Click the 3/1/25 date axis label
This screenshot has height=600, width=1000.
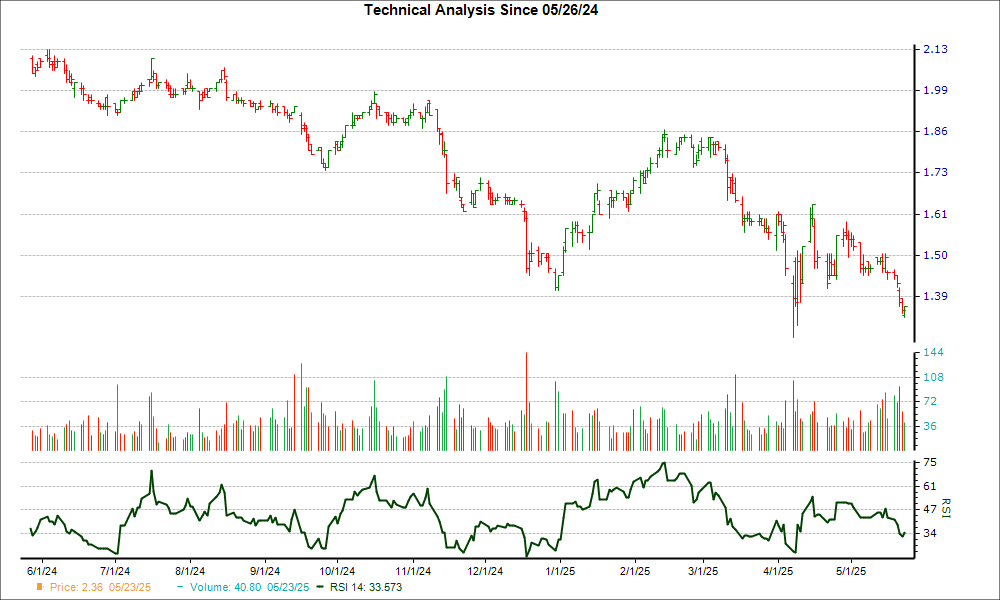703,571
